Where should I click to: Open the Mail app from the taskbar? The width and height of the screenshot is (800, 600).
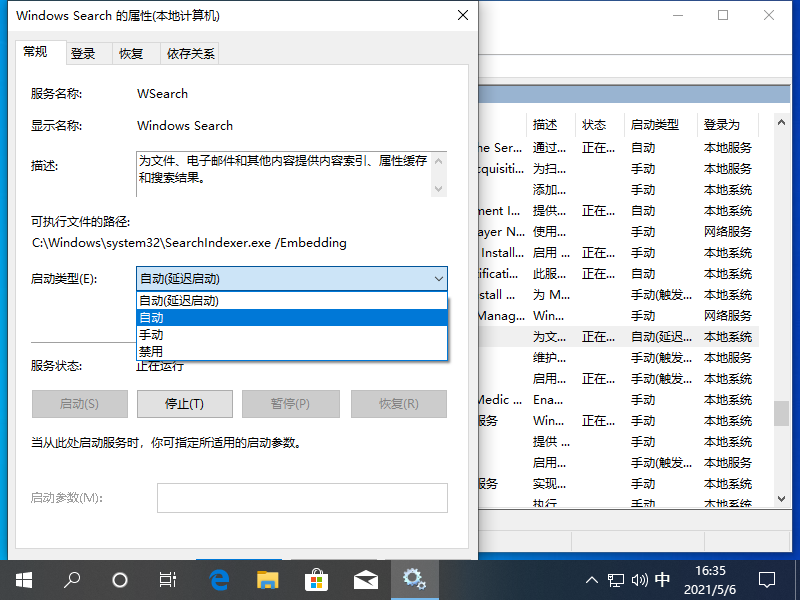365,579
